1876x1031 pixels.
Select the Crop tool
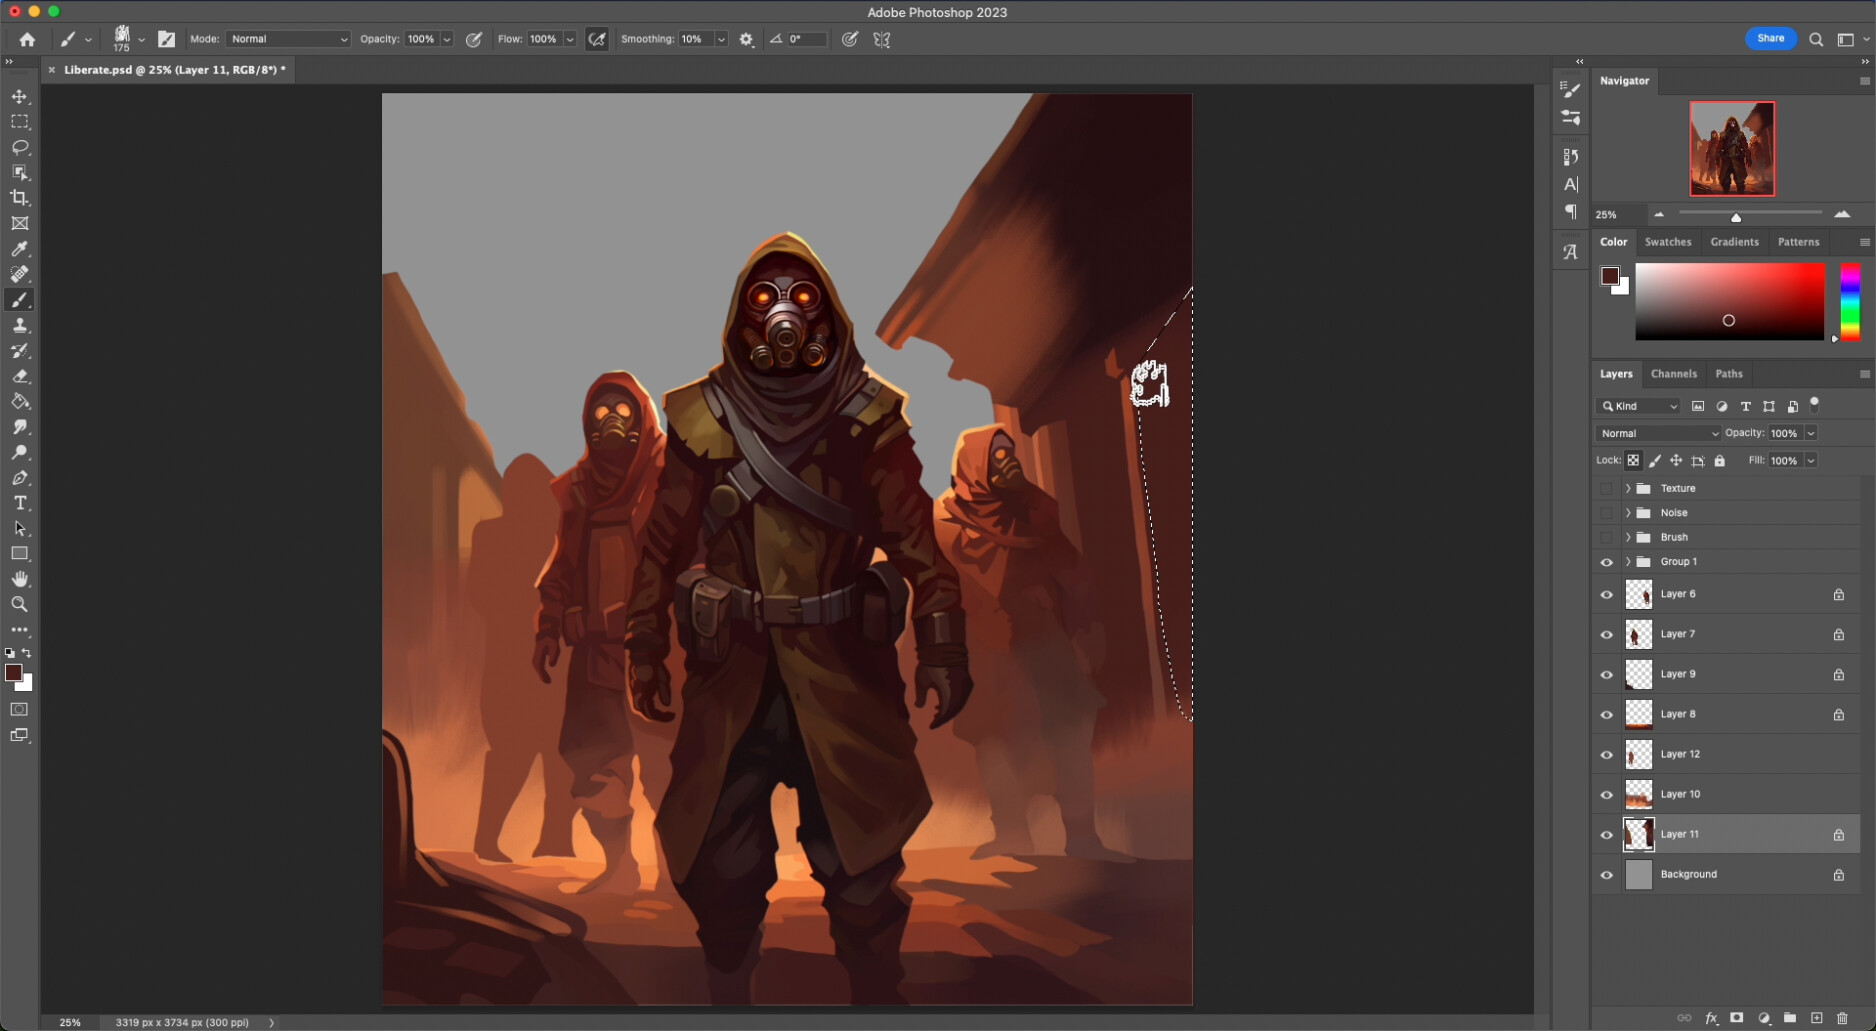coord(20,198)
